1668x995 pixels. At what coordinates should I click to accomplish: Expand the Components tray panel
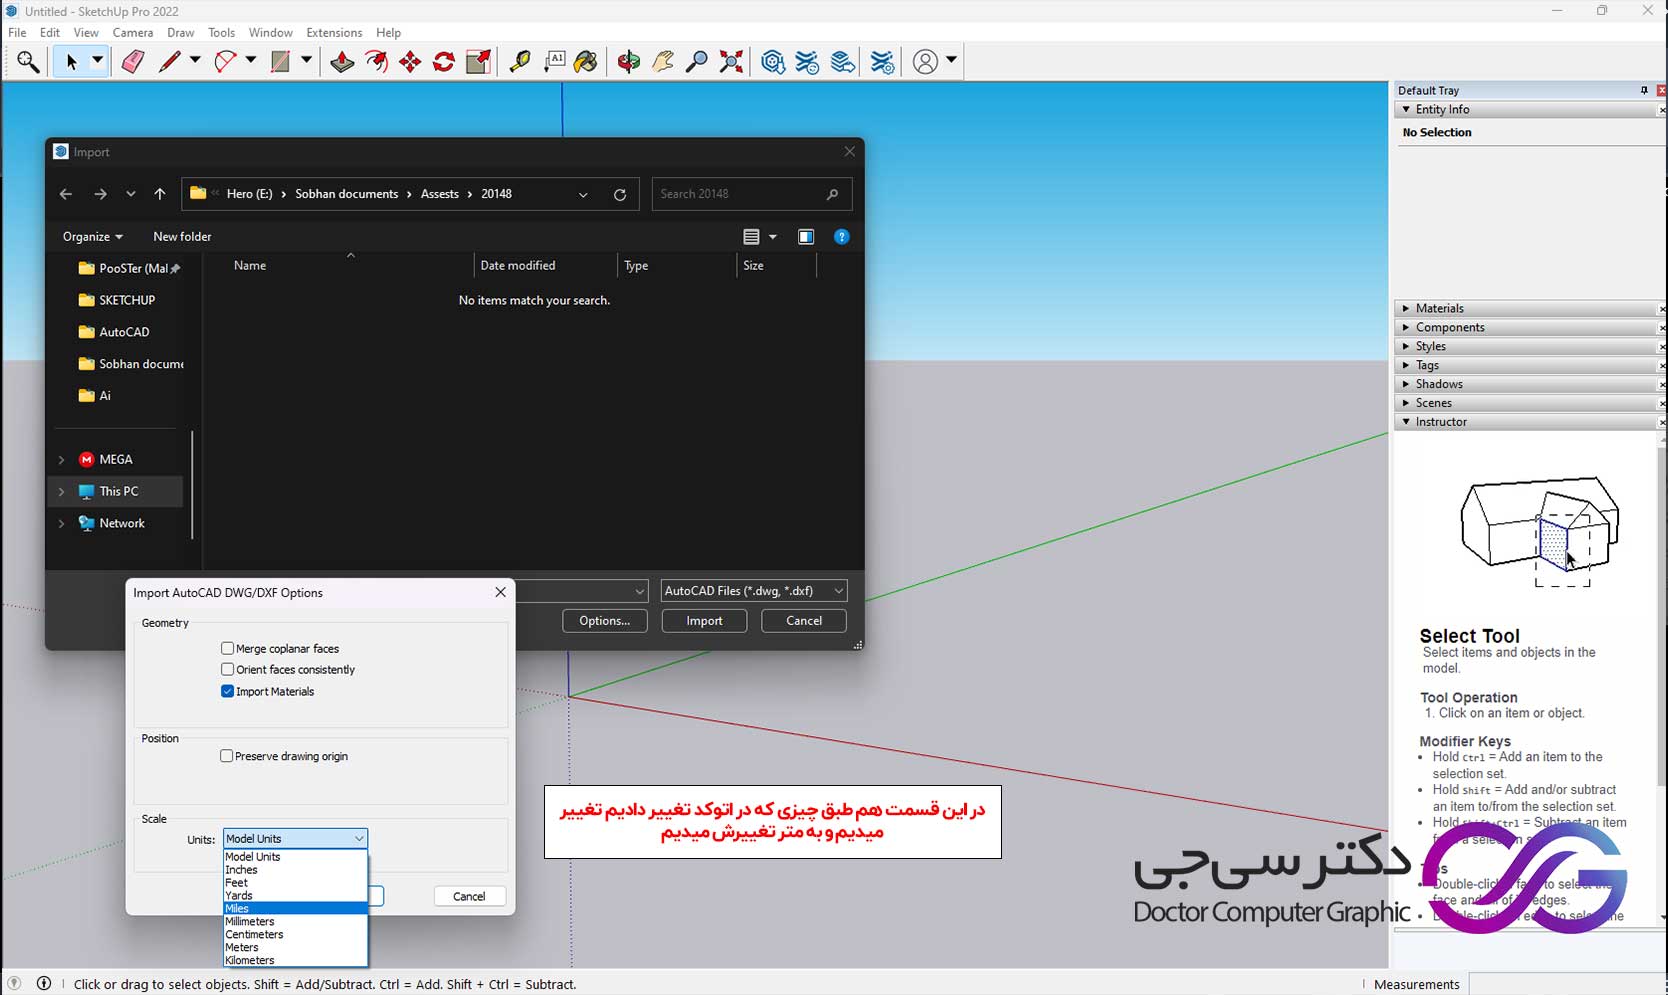click(x=1526, y=327)
